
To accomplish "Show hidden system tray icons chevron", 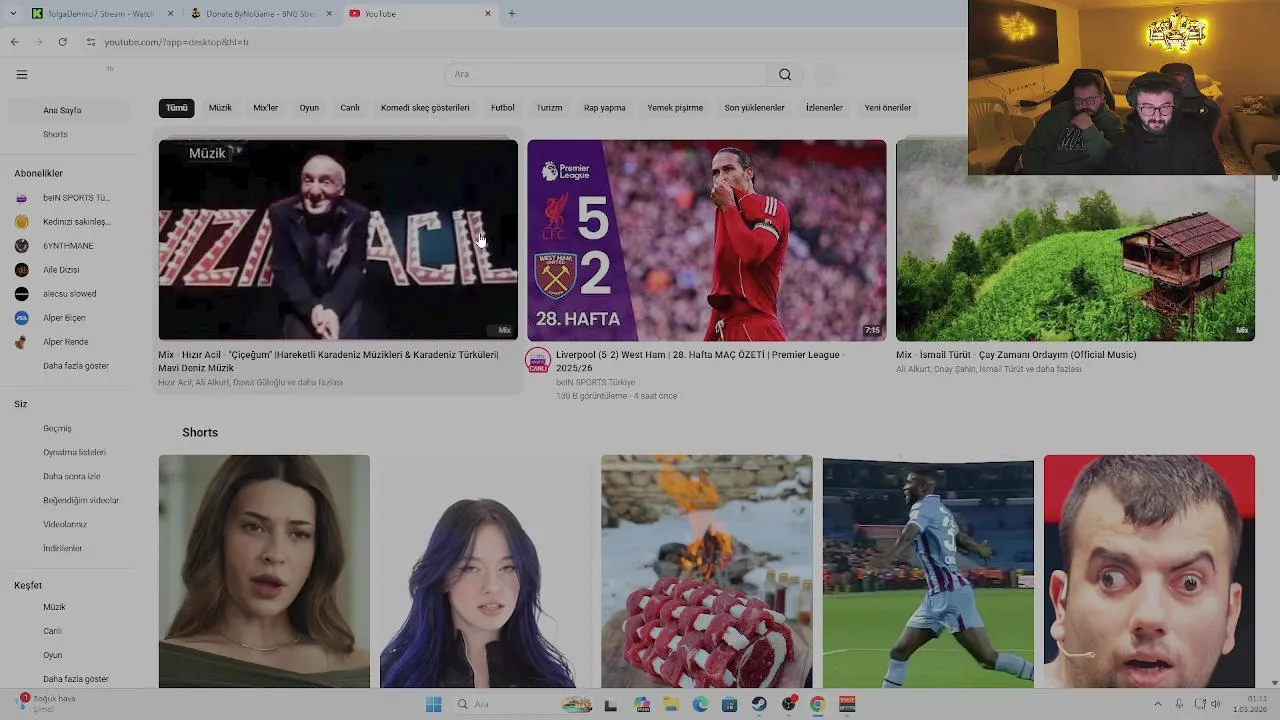I will (x=1158, y=705).
